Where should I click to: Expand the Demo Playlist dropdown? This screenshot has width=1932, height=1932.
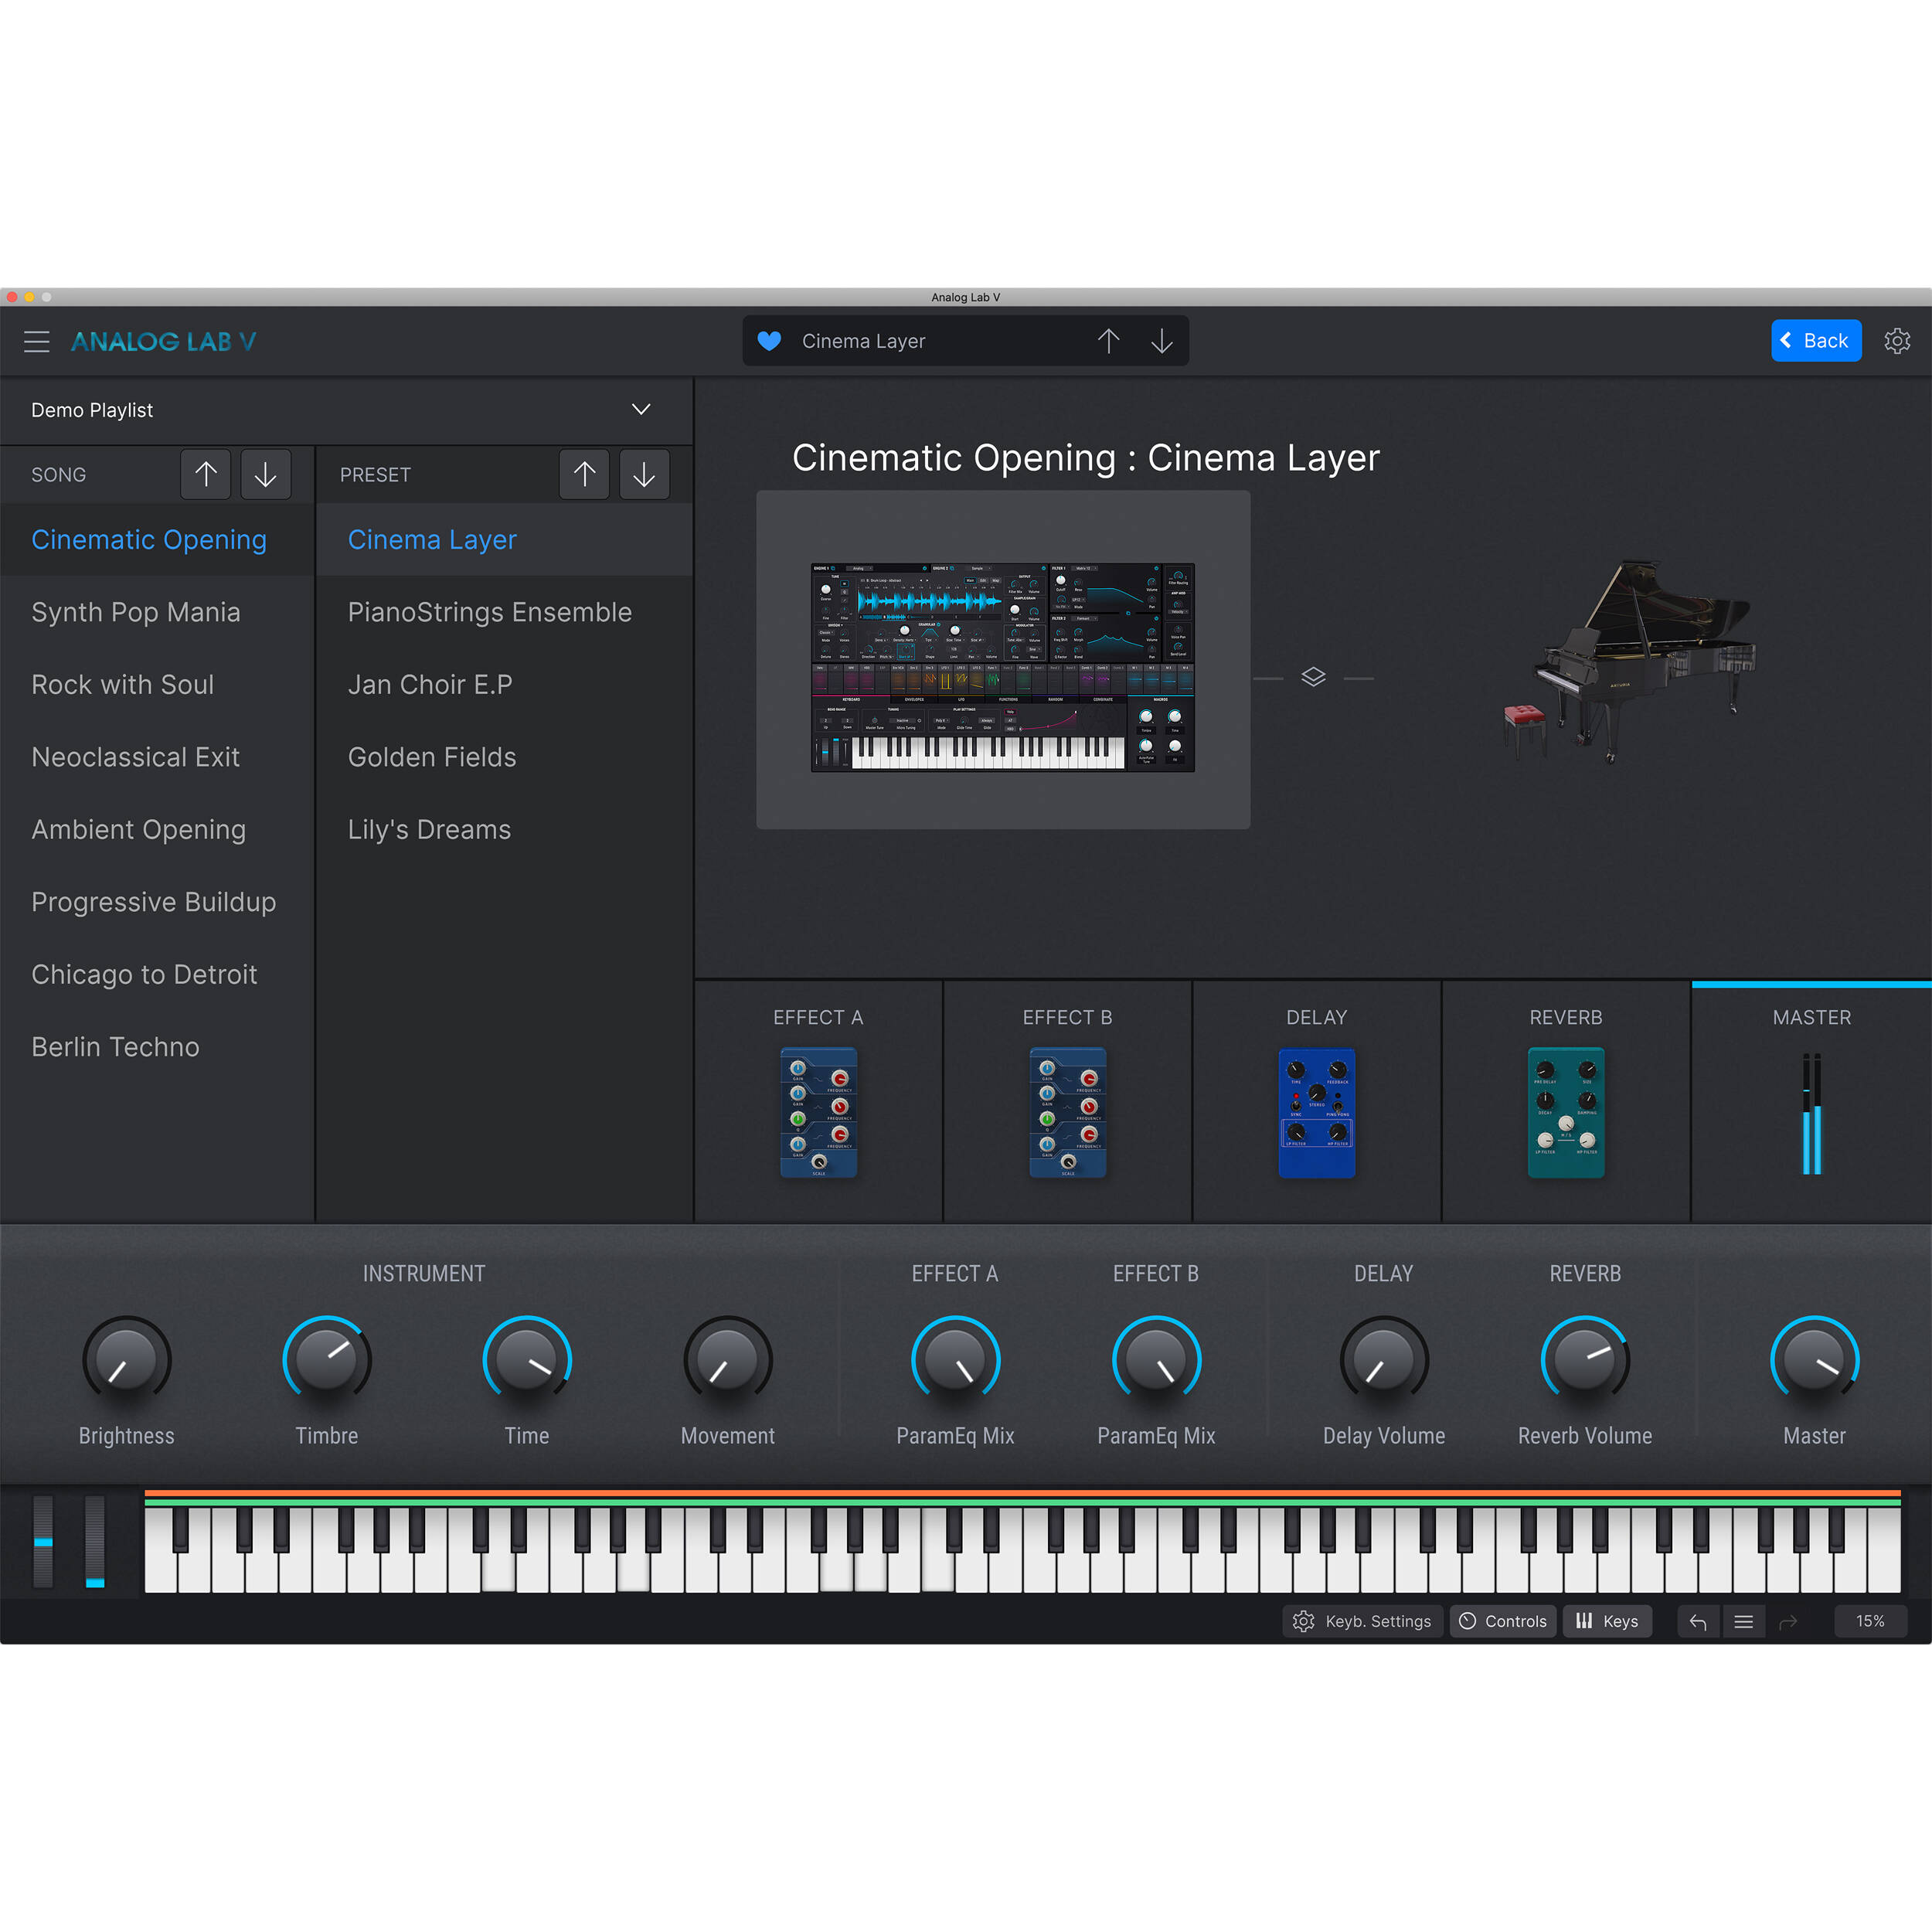click(x=641, y=410)
